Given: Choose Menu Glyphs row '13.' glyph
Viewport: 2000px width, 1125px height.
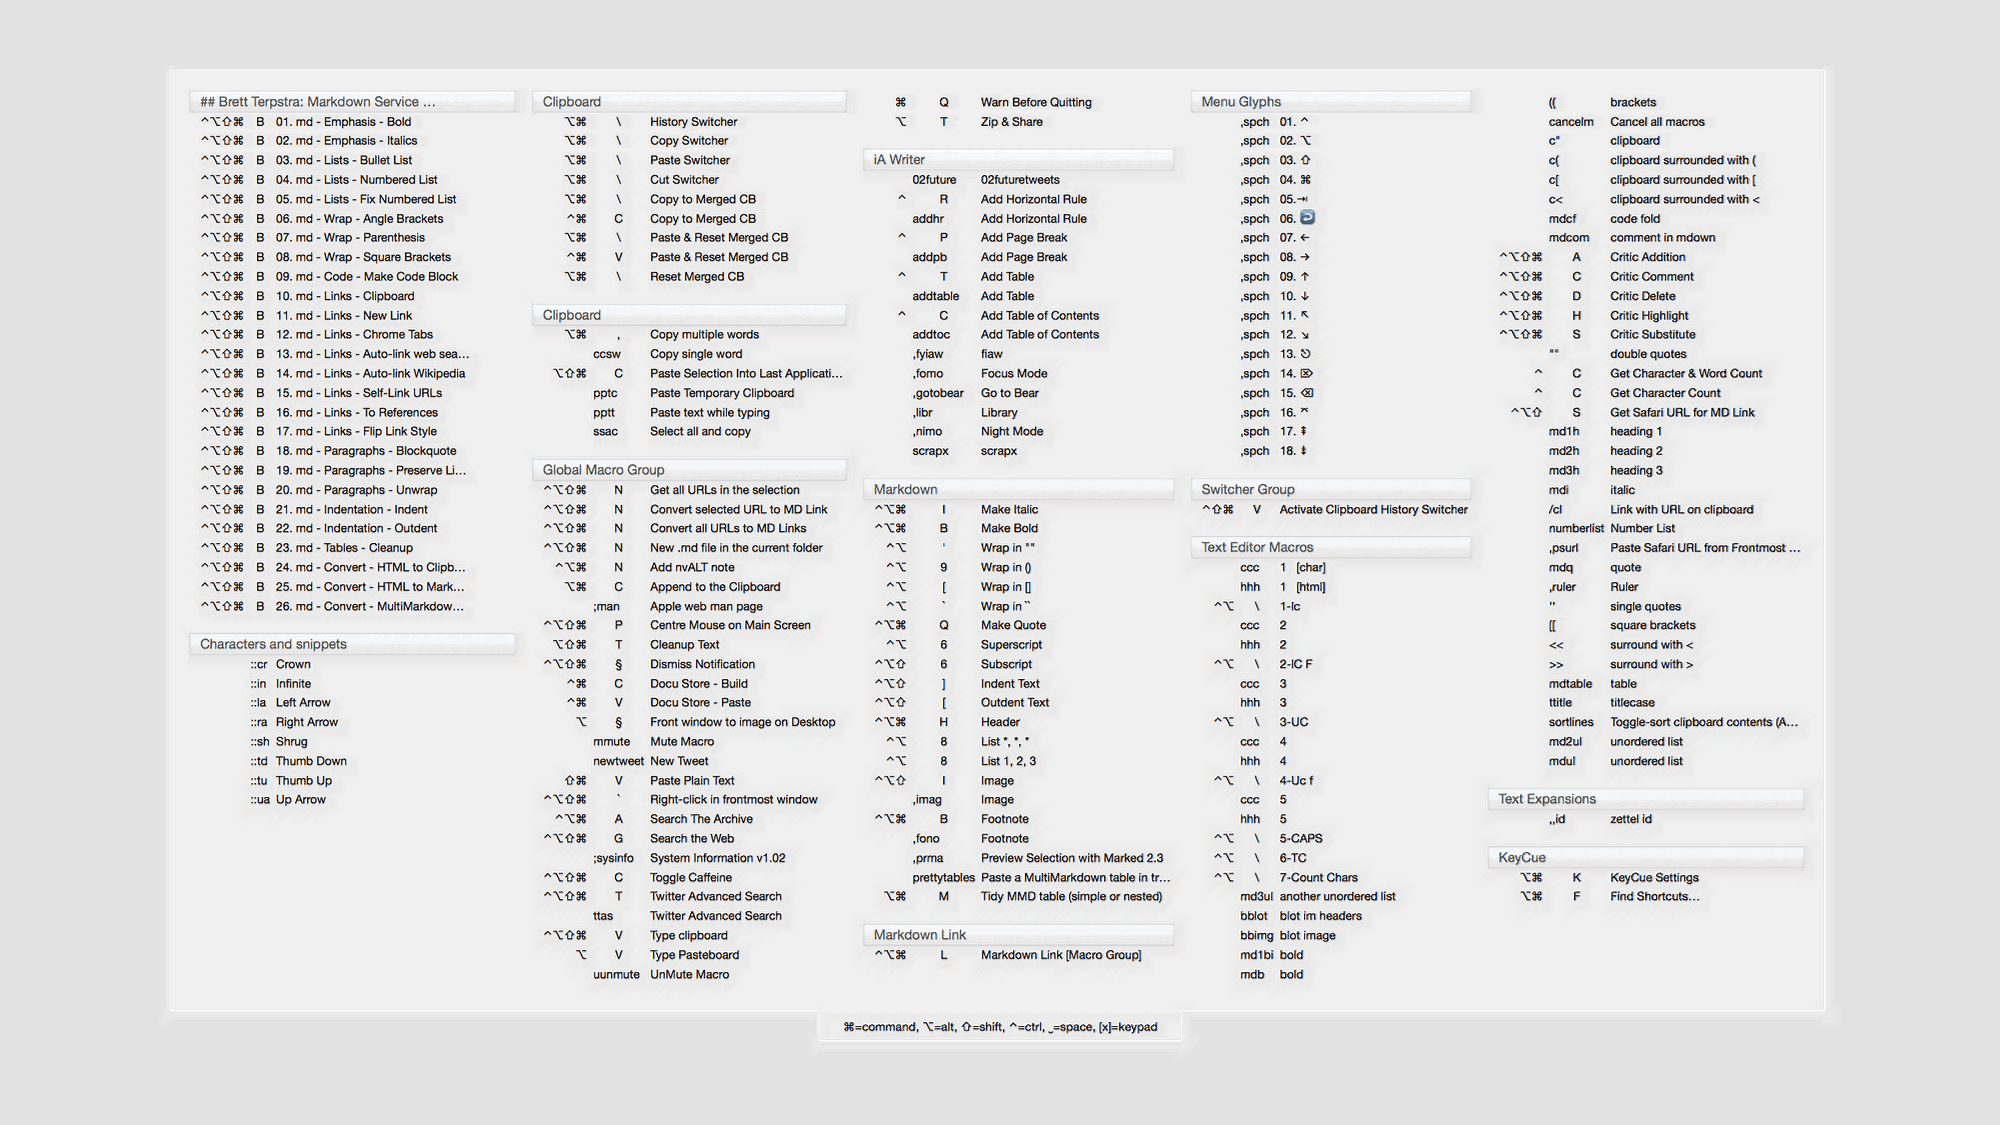Looking at the screenshot, I should (1305, 354).
